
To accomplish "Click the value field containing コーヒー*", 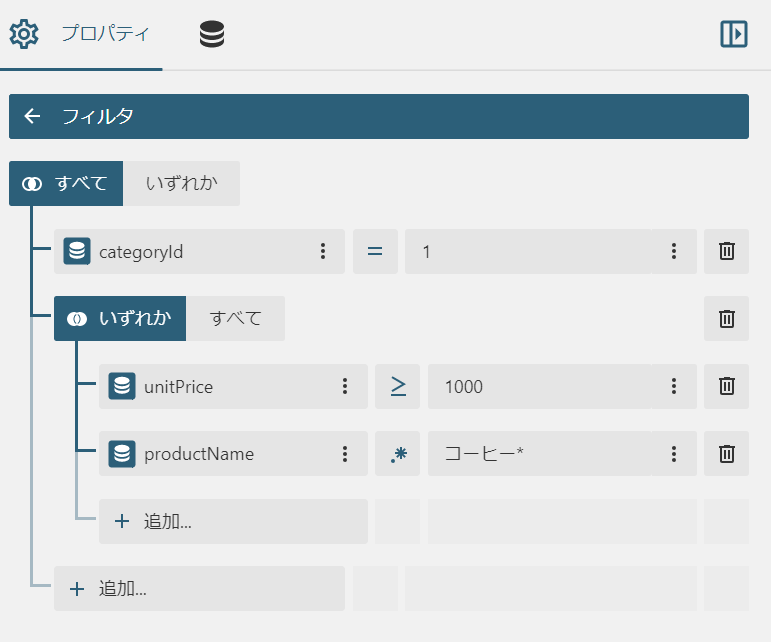I will (539, 454).
